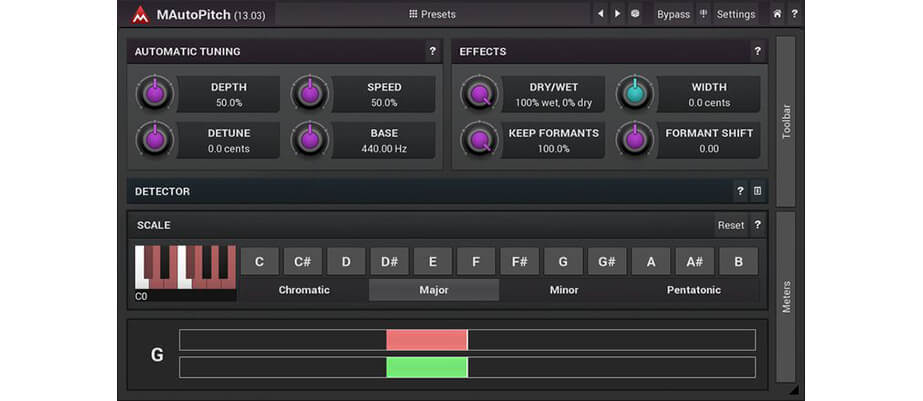Load the next preset with right arrow

coord(617,14)
